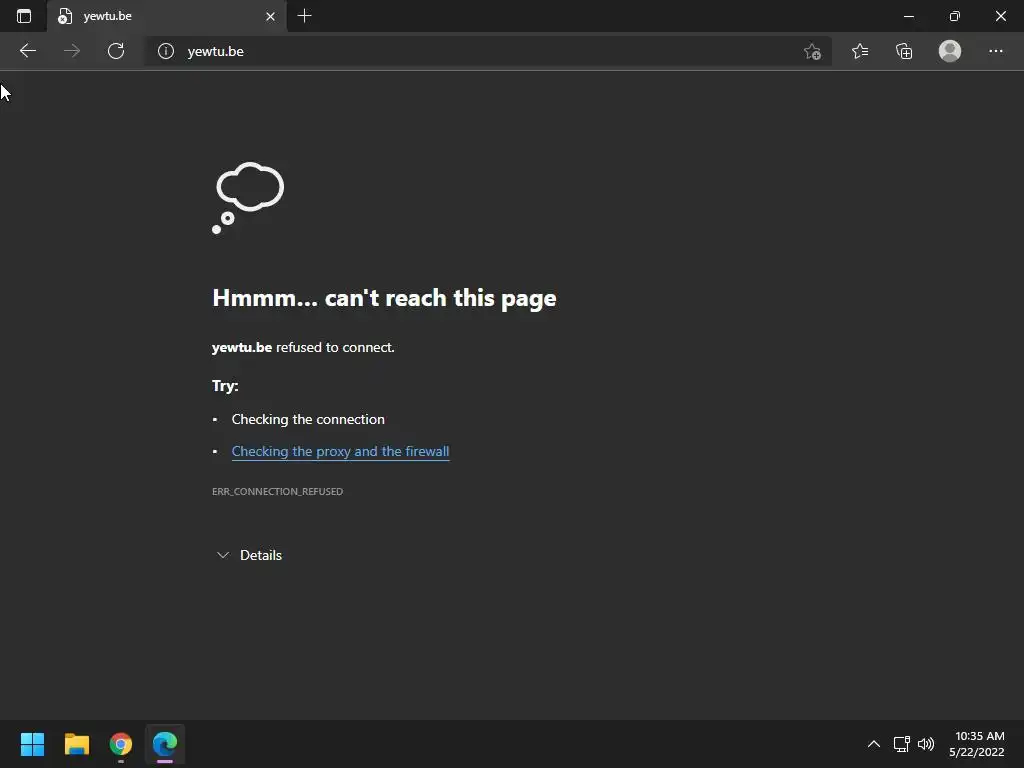Expand the Details section
Viewport: 1024px width, 768px height.
[x=249, y=555]
